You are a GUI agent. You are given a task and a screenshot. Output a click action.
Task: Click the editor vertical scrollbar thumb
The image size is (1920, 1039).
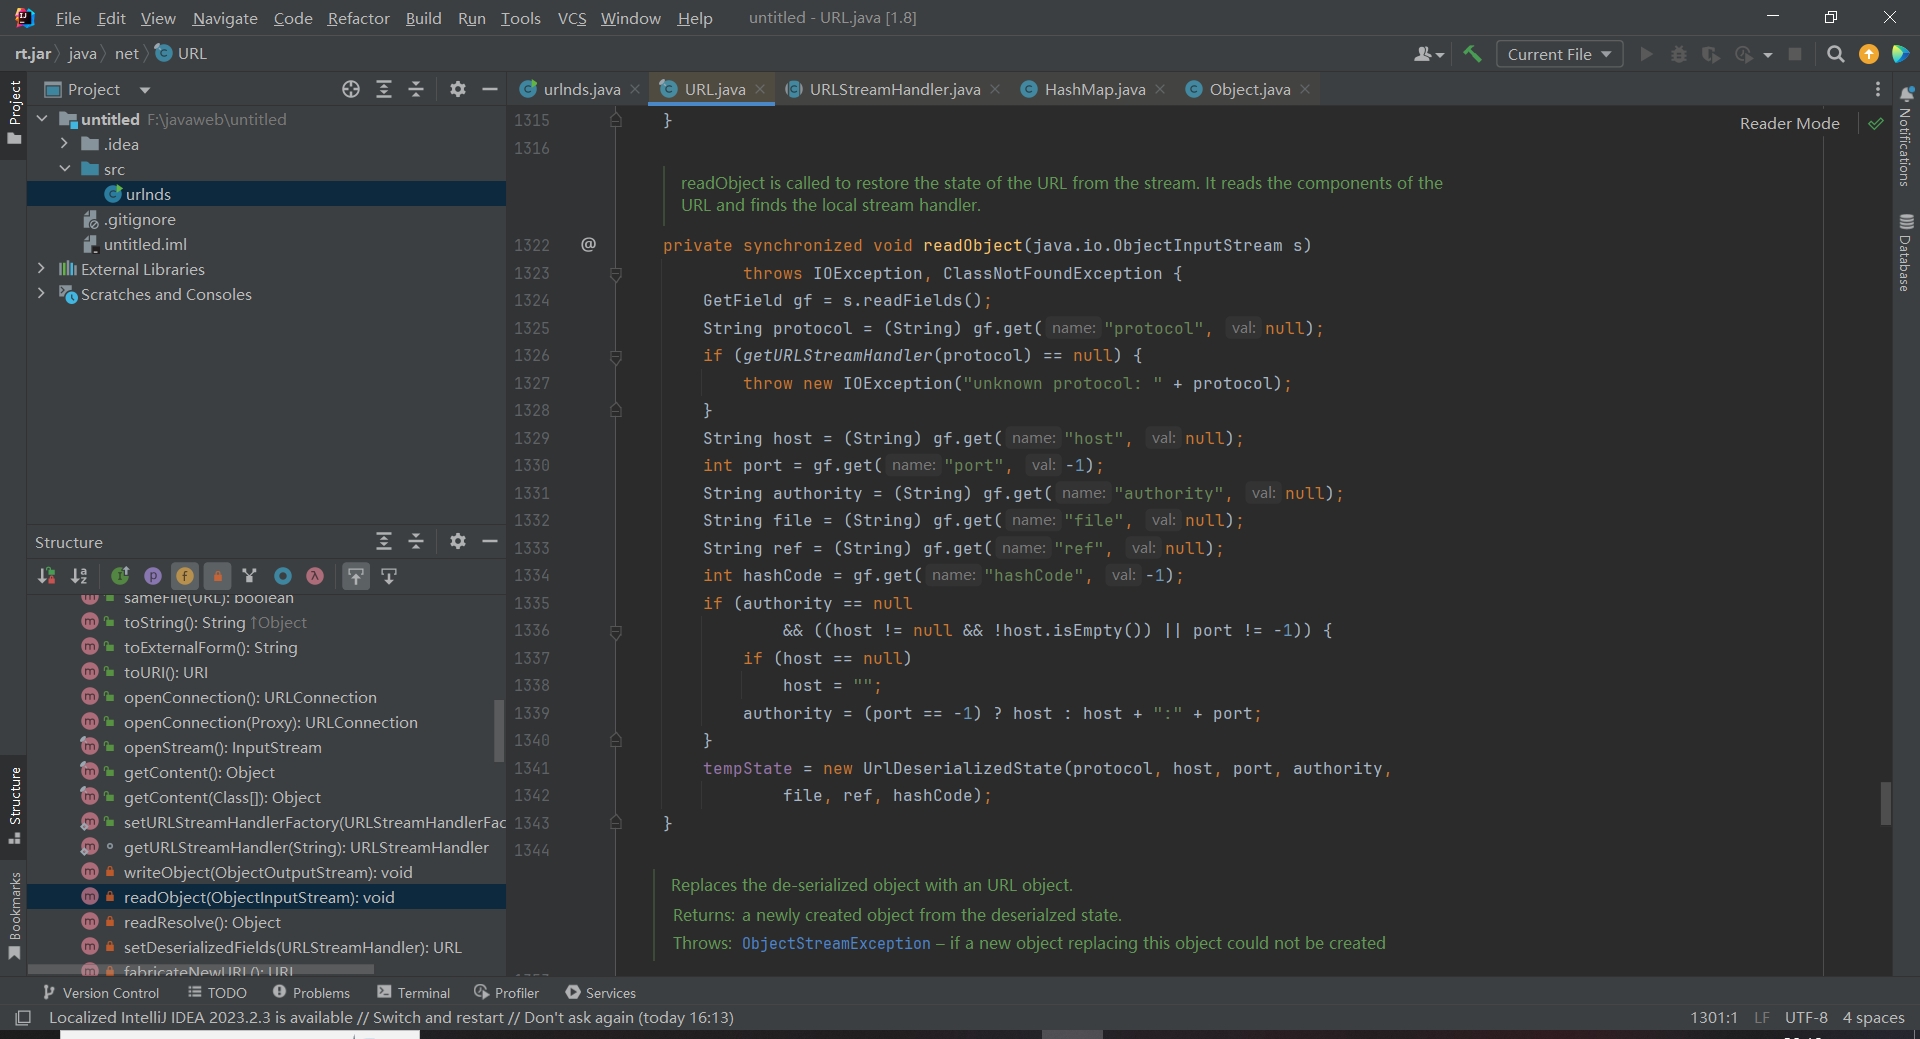point(1886,803)
